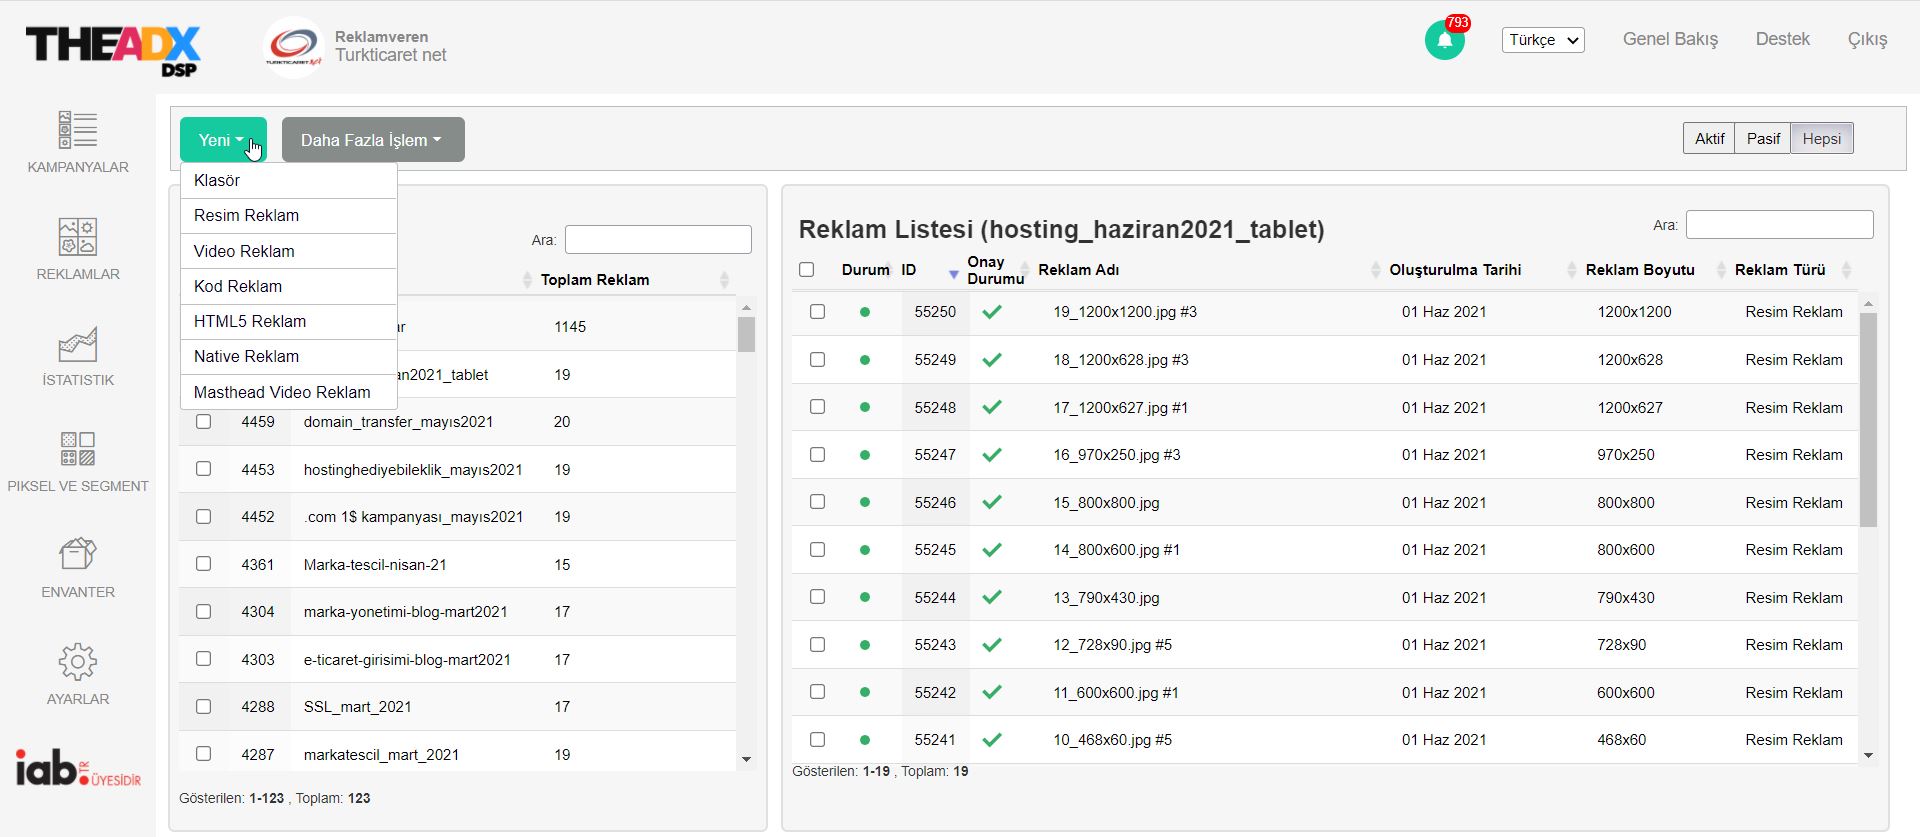1920x837 pixels.
Task: Focus the Reklam Listesi Ara search field
Action: coord(1779,225)
